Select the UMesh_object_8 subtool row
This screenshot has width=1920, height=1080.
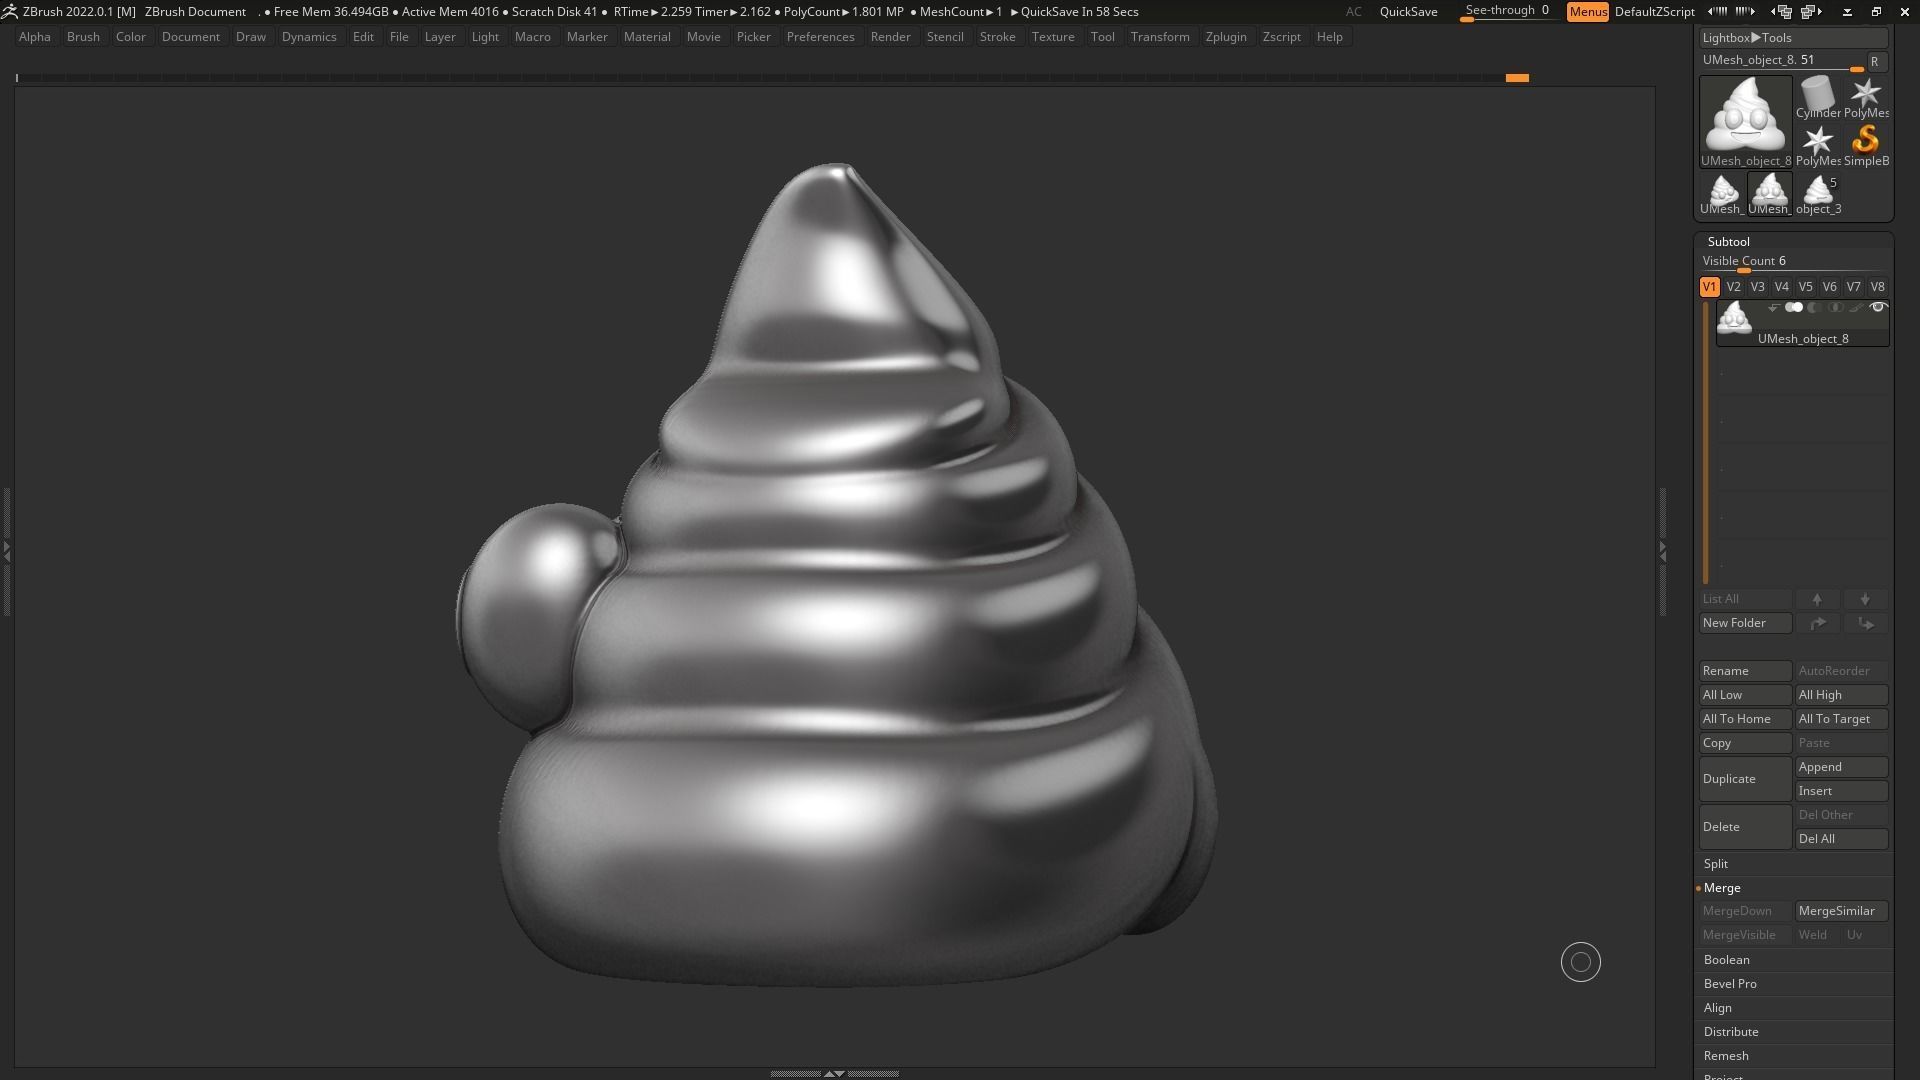pos(1802,324)
